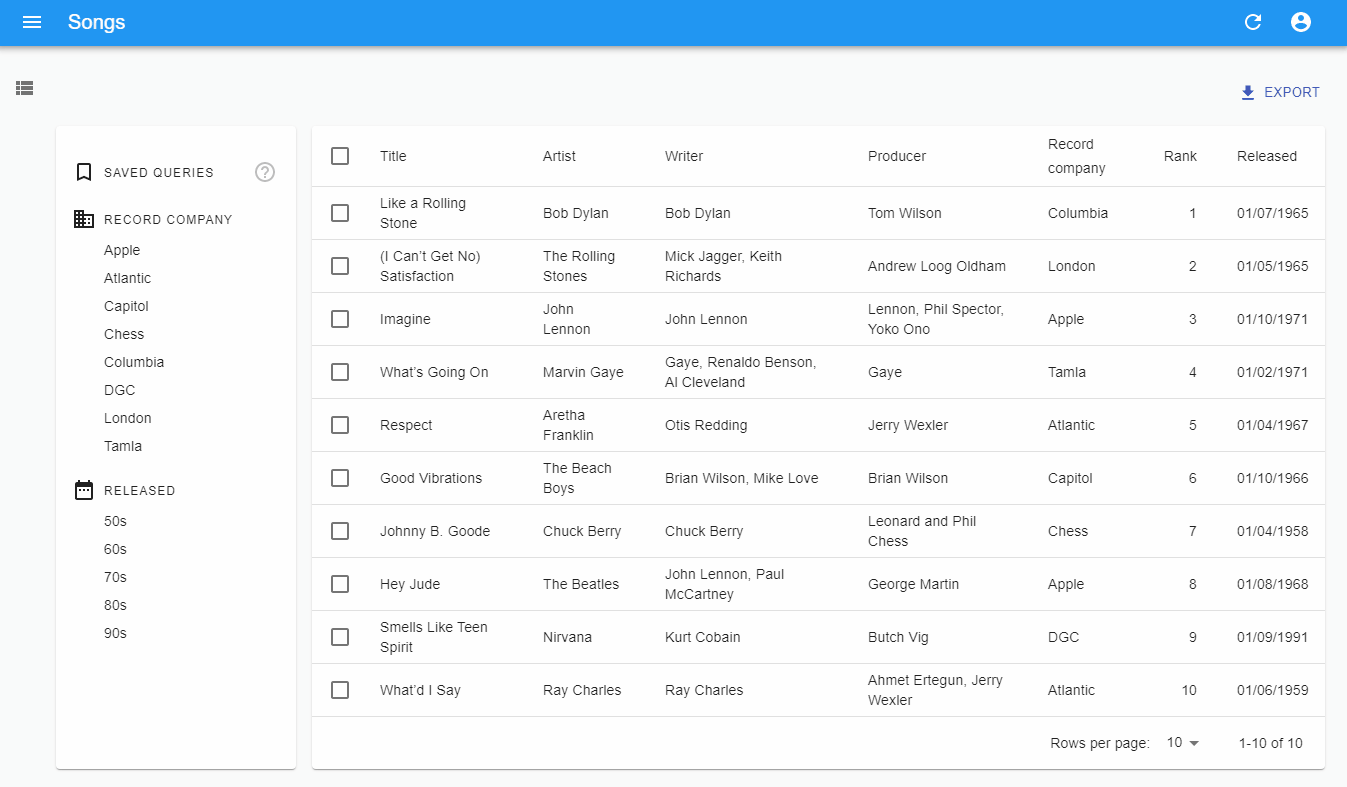Image resolution: width=1347 pixels, height=787 pixels.
Task: Click the Released calendar icon
Action: pos(84,489)
